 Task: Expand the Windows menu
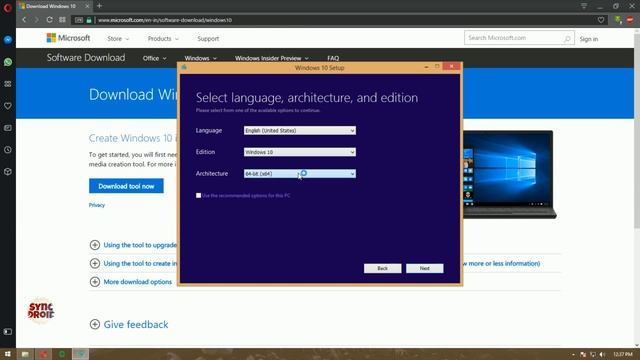[200, 58]
